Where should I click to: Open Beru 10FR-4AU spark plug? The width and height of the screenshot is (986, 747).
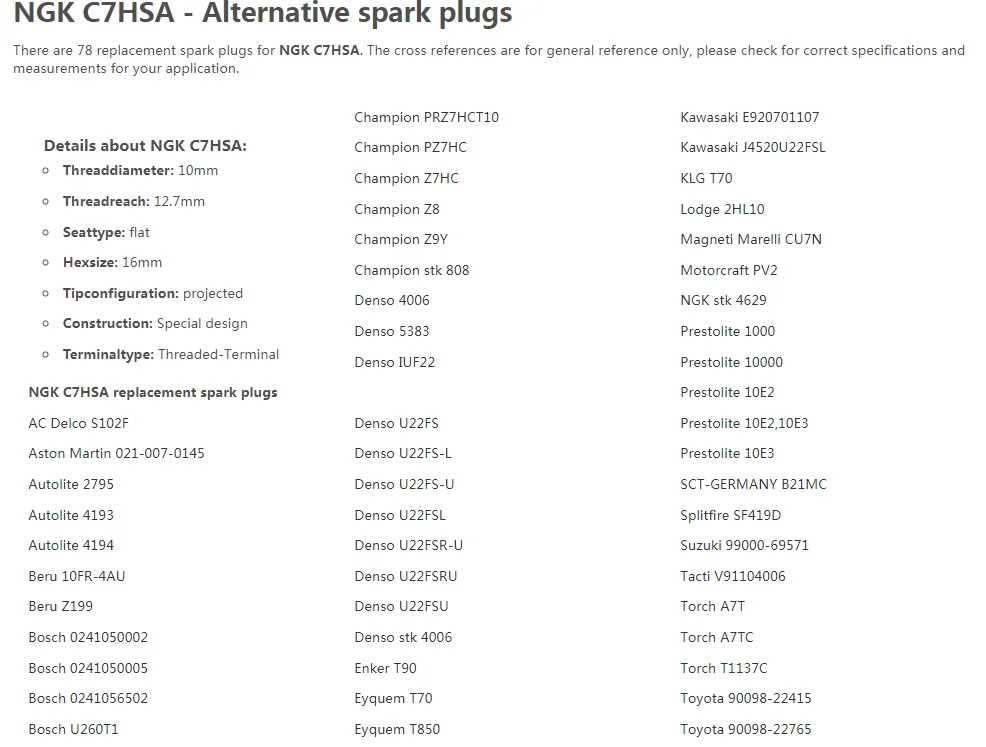[77, 576]
